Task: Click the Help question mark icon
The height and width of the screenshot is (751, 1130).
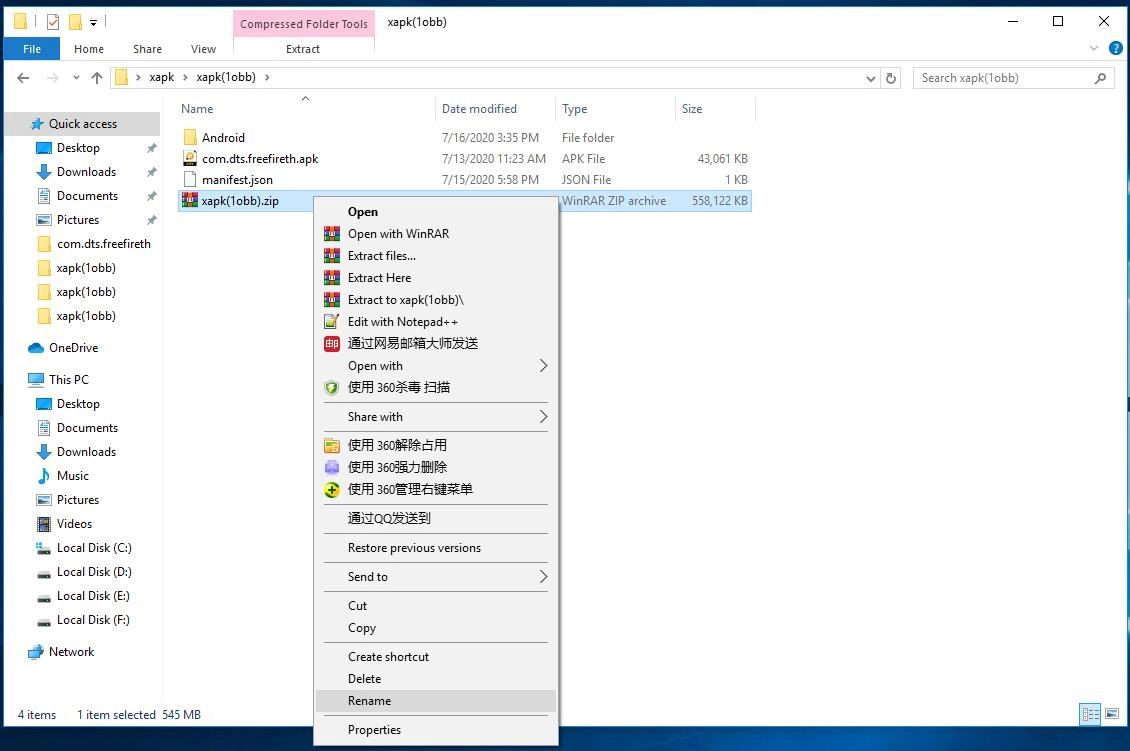Action: [x=1116, y=48]
